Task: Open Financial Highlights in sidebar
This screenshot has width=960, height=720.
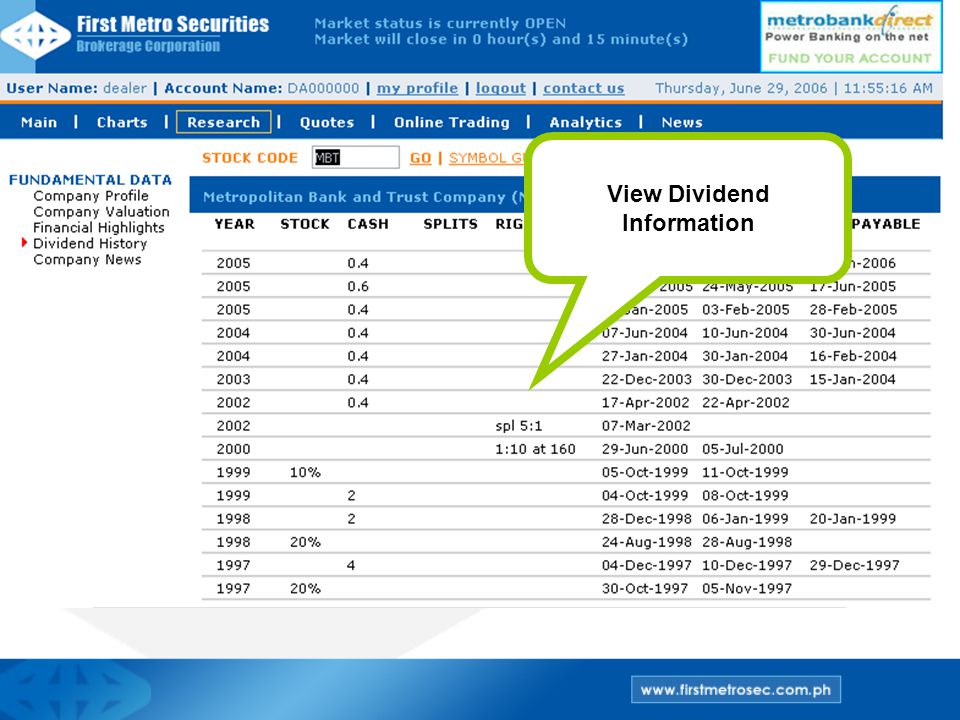Action: click(x=99, y=228)
